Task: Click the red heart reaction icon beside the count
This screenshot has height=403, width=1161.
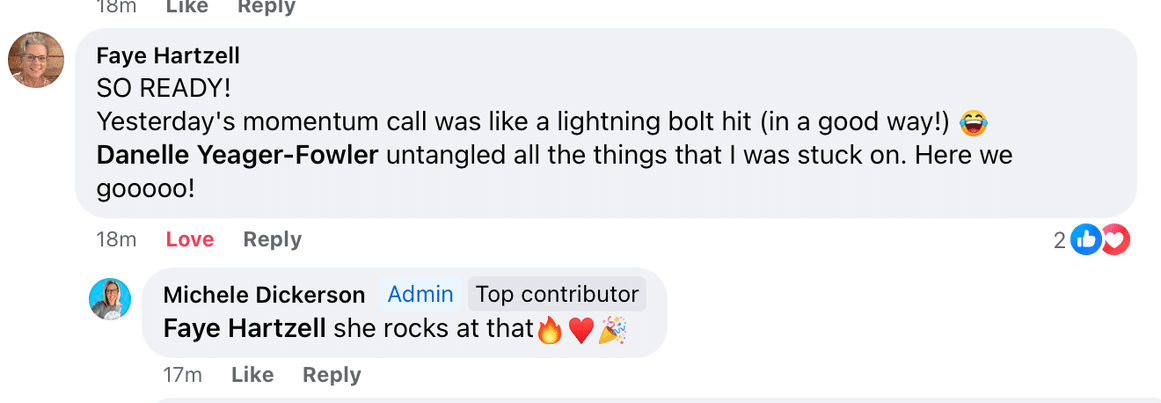Action: coord(1114,240)
